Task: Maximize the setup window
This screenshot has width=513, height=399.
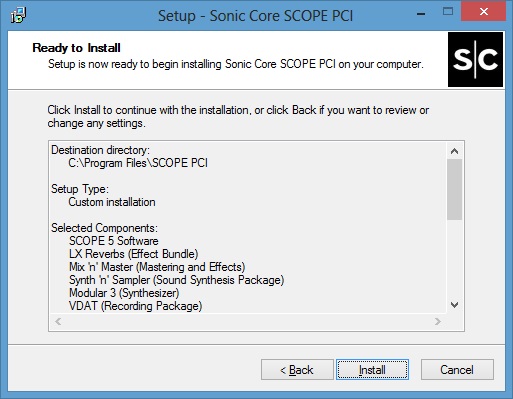Action: [x=448, y=12]
